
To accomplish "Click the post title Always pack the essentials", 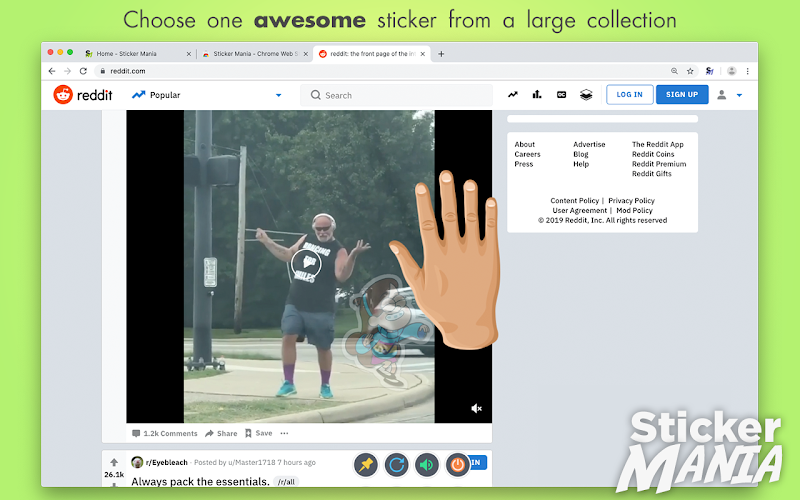I will 200,482.
